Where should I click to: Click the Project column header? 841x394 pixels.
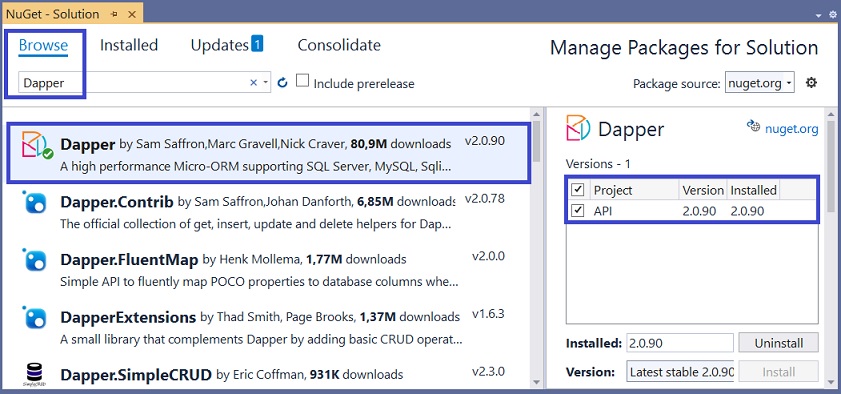coord(635,190)
